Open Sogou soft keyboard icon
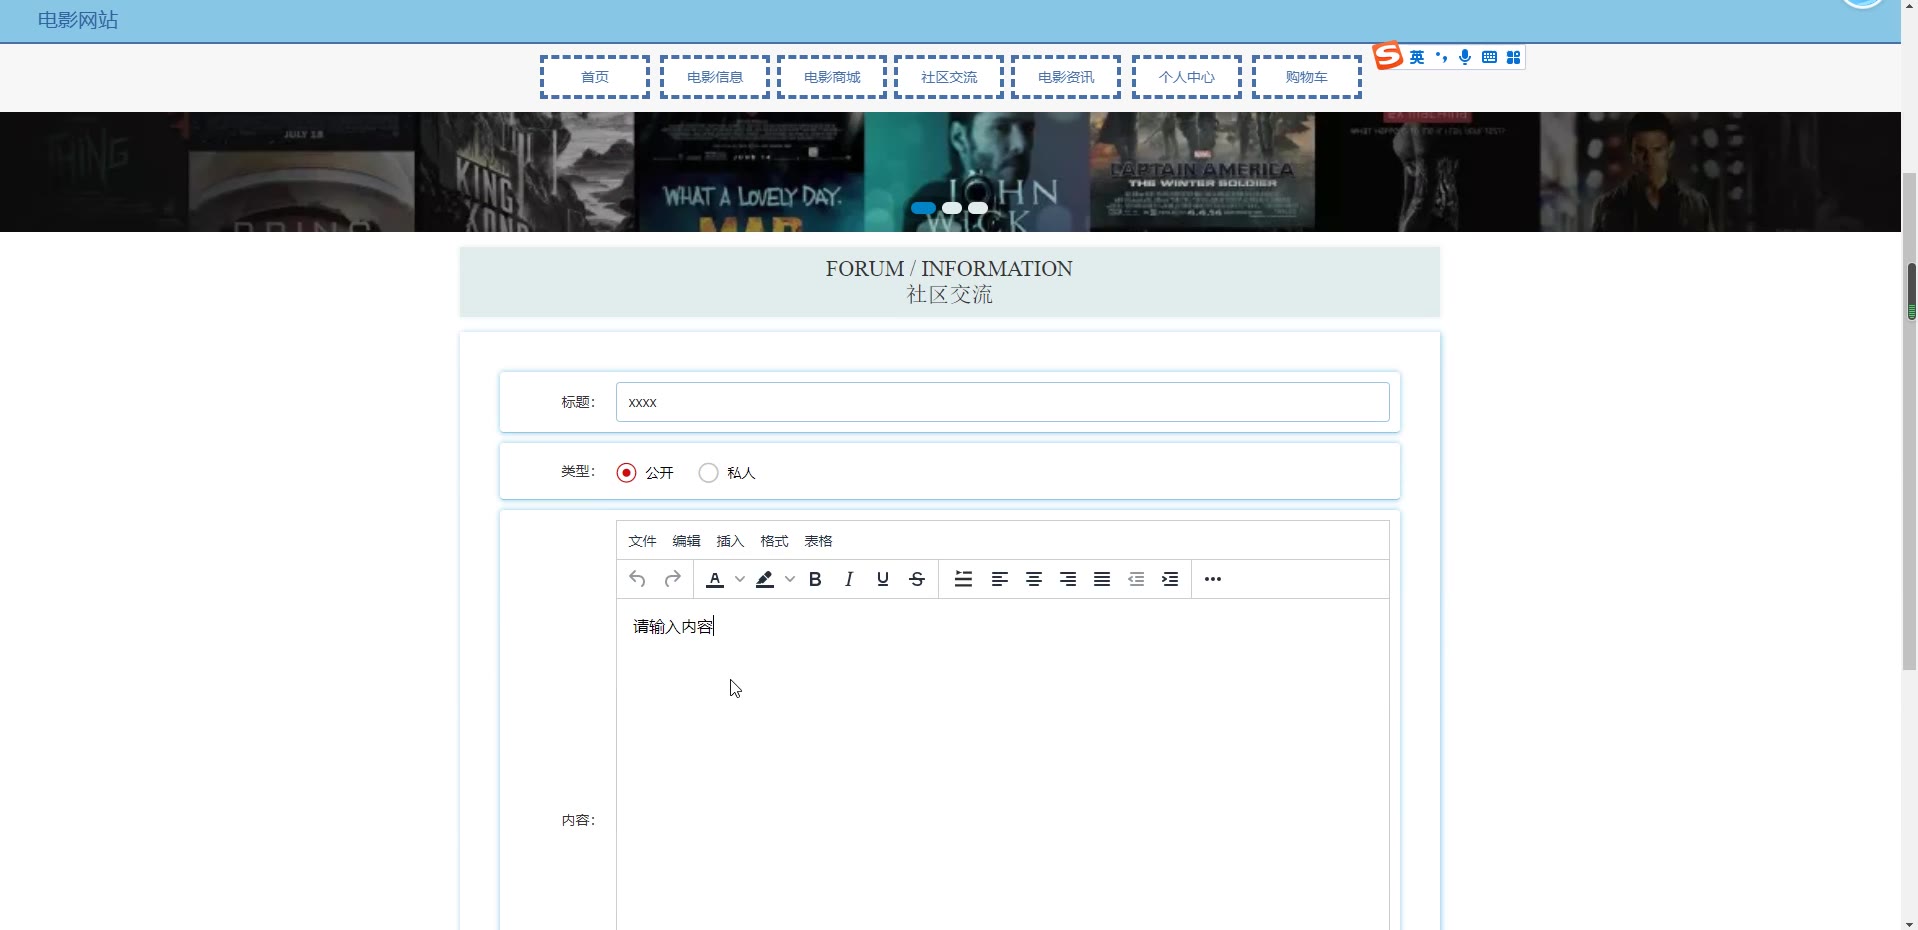 click(1489, 57)
